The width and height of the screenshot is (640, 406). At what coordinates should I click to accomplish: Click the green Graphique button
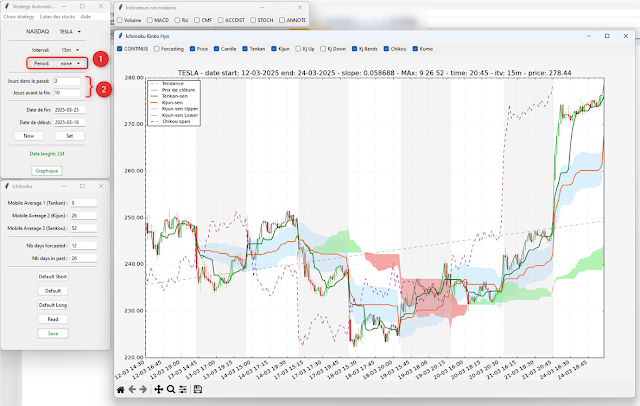[x=45, y=171]
